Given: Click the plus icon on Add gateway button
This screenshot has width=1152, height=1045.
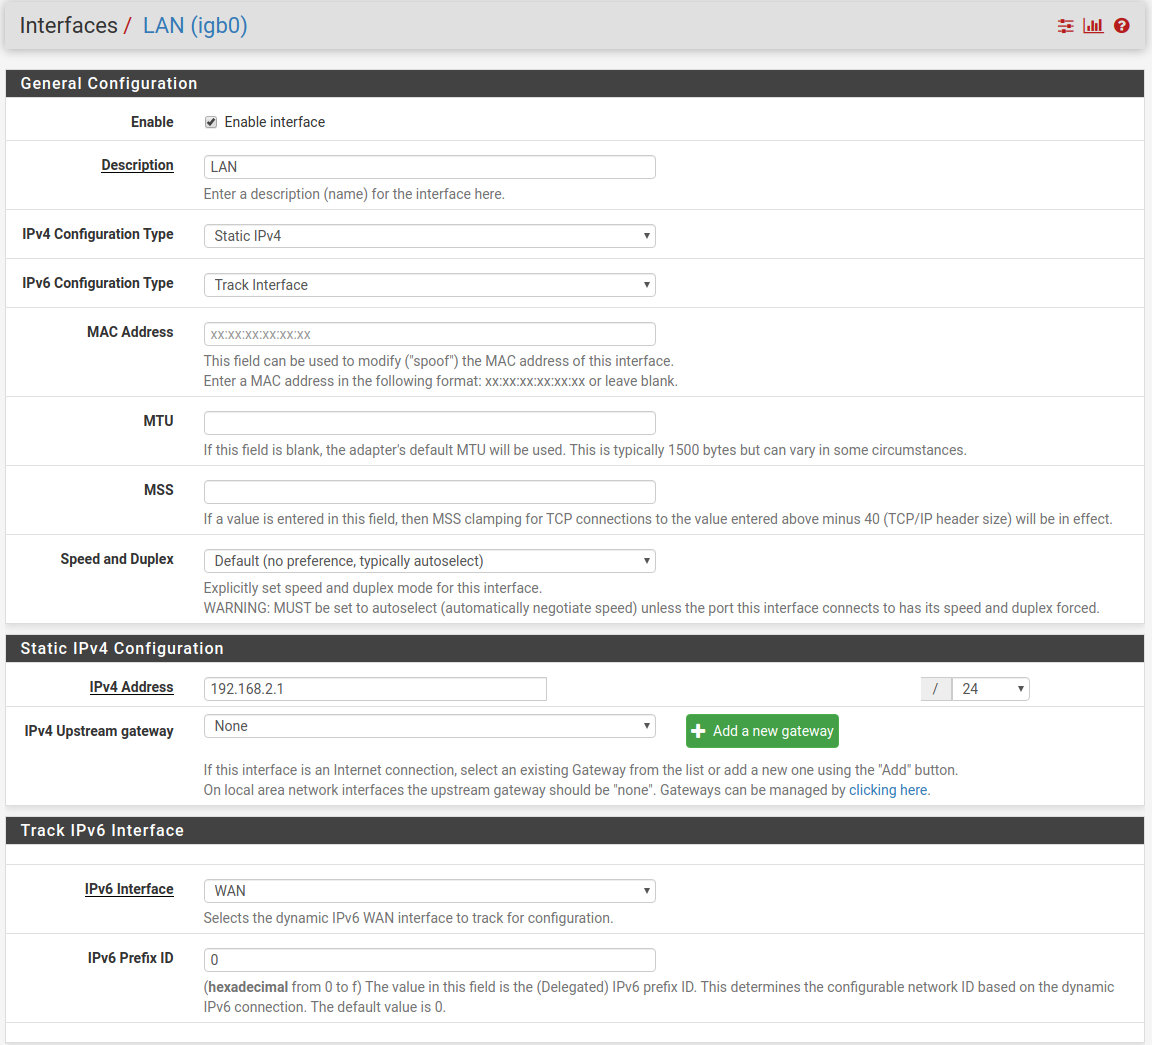Looking at the screenshot, I should [x=699, y=731].
